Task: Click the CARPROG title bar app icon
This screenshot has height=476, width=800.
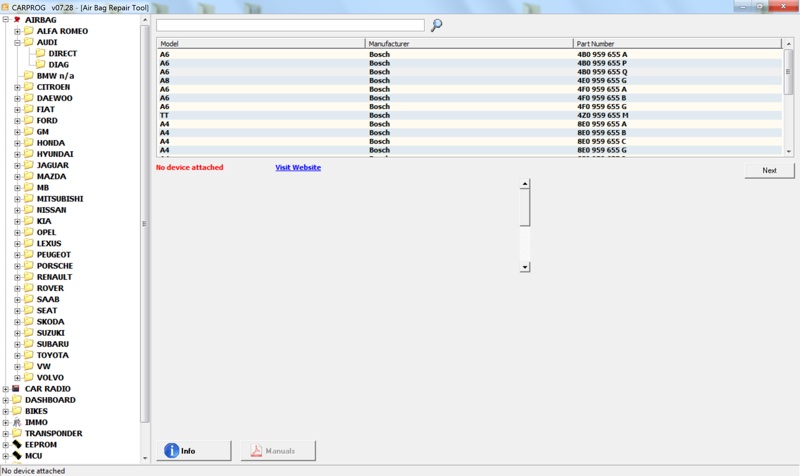Action: (5, 7)
